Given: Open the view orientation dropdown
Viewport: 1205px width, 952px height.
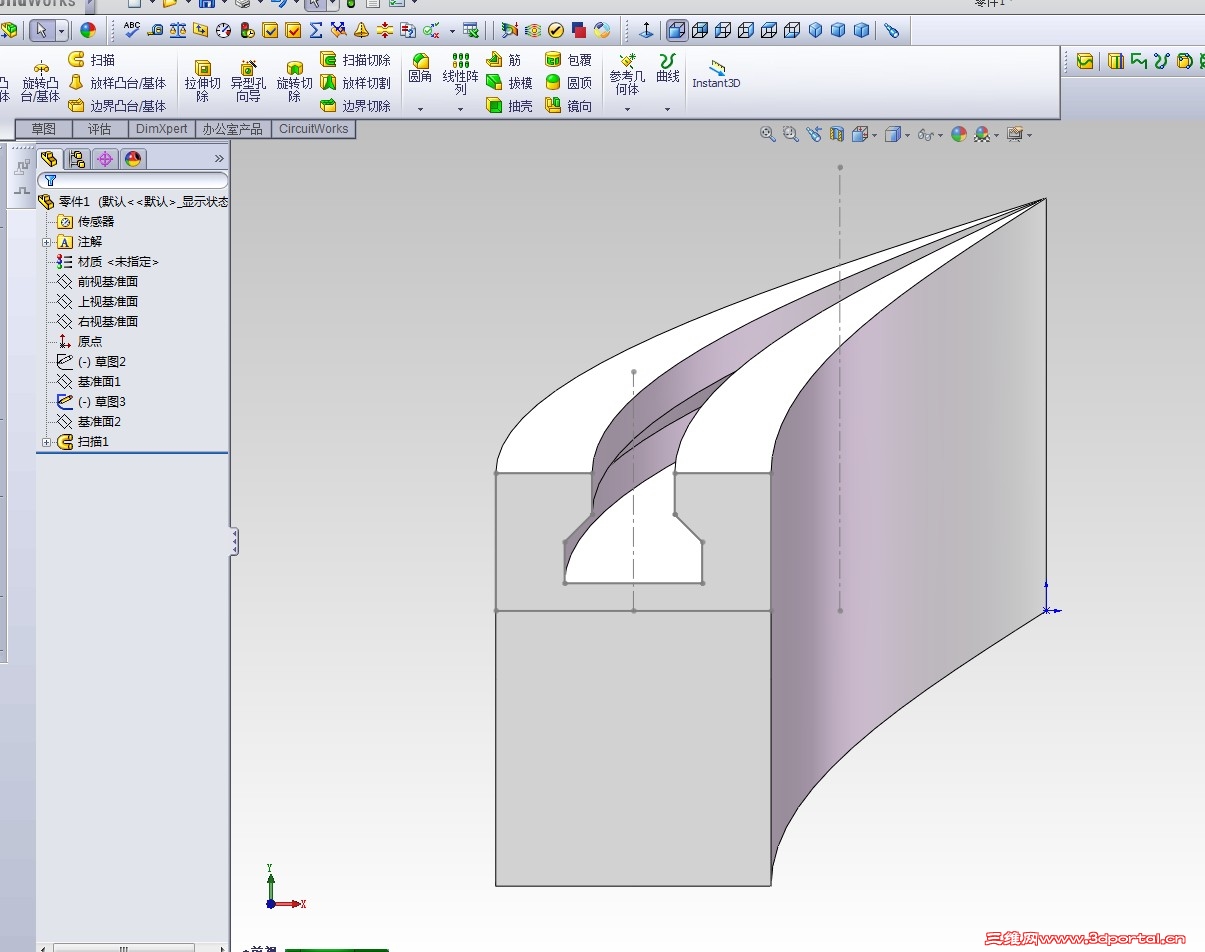Looking at the screenshot, I should (864, 134).
